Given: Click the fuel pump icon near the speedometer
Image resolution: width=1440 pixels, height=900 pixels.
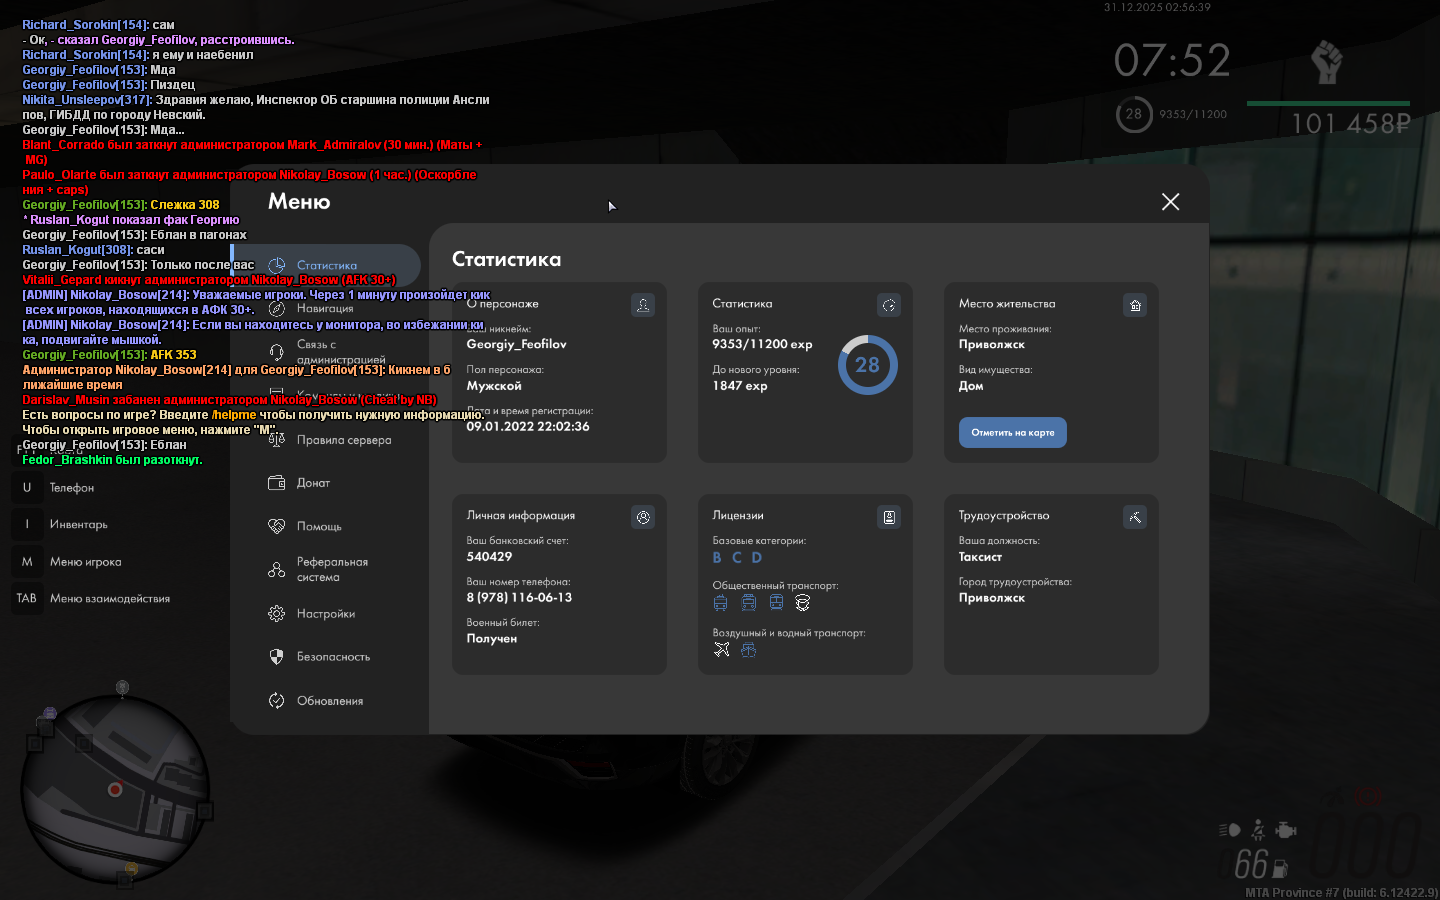Looking at the screenshot, I should pos(1280,869).
